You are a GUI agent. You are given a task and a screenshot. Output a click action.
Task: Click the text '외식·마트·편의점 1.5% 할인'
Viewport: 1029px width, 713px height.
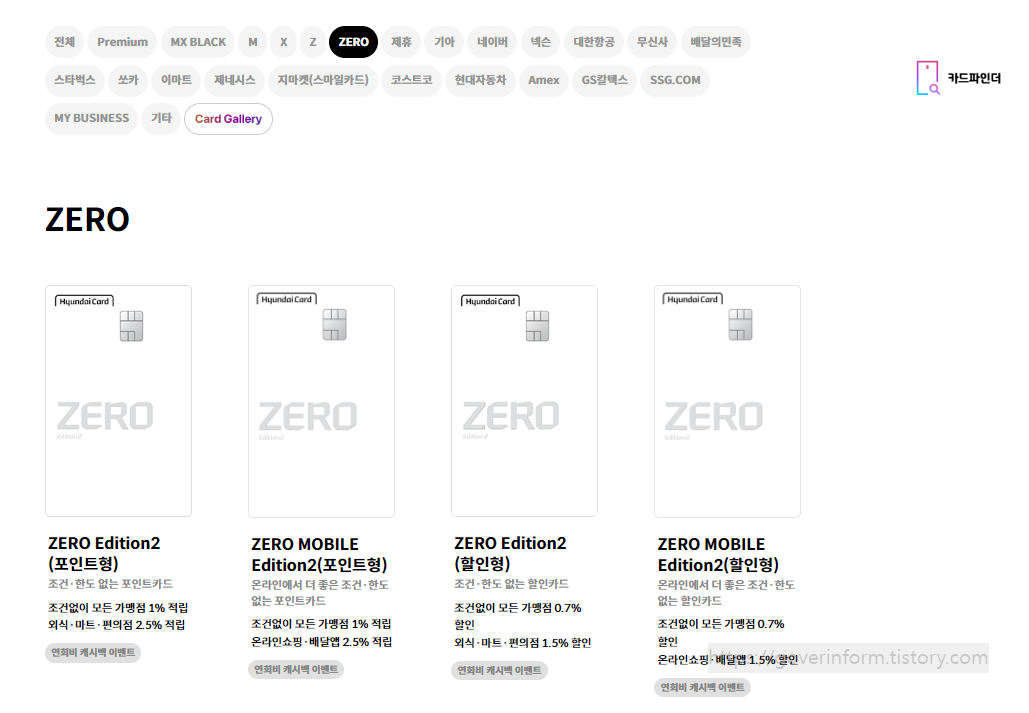[522, 643]
